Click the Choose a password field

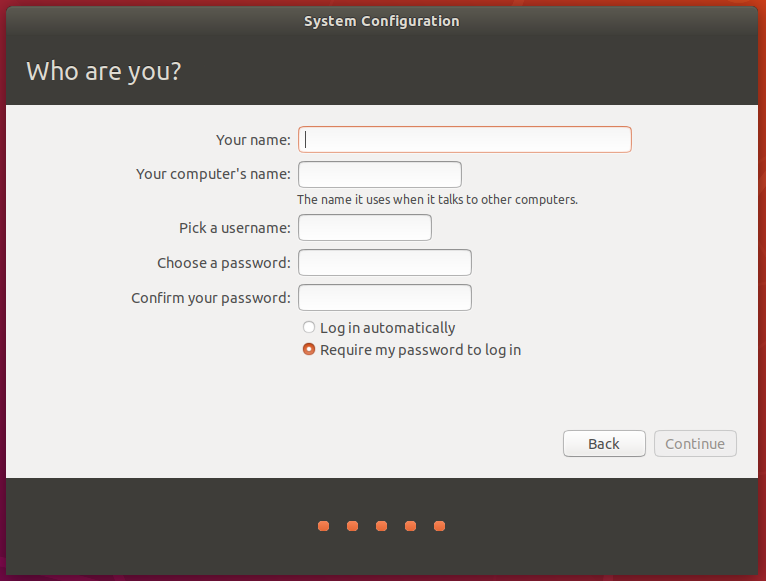coord(385,263)
